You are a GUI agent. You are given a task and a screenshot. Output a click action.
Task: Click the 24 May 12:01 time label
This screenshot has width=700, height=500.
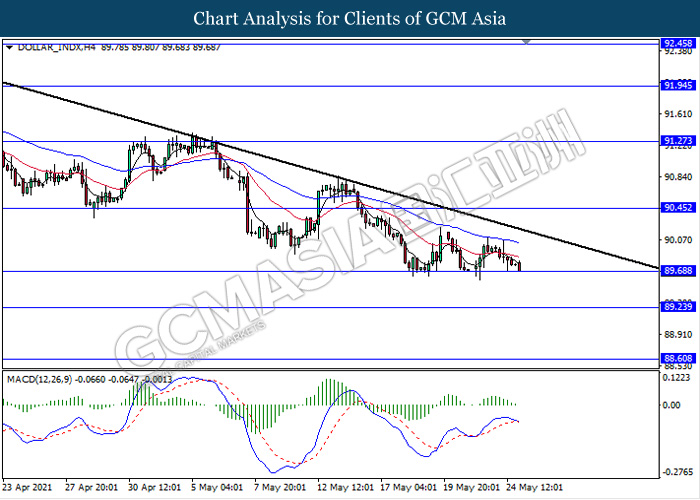coord(534,487)
